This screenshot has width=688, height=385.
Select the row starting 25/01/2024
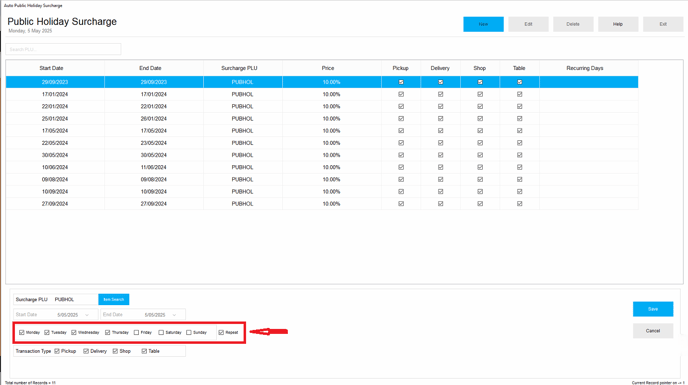point(322,119)
